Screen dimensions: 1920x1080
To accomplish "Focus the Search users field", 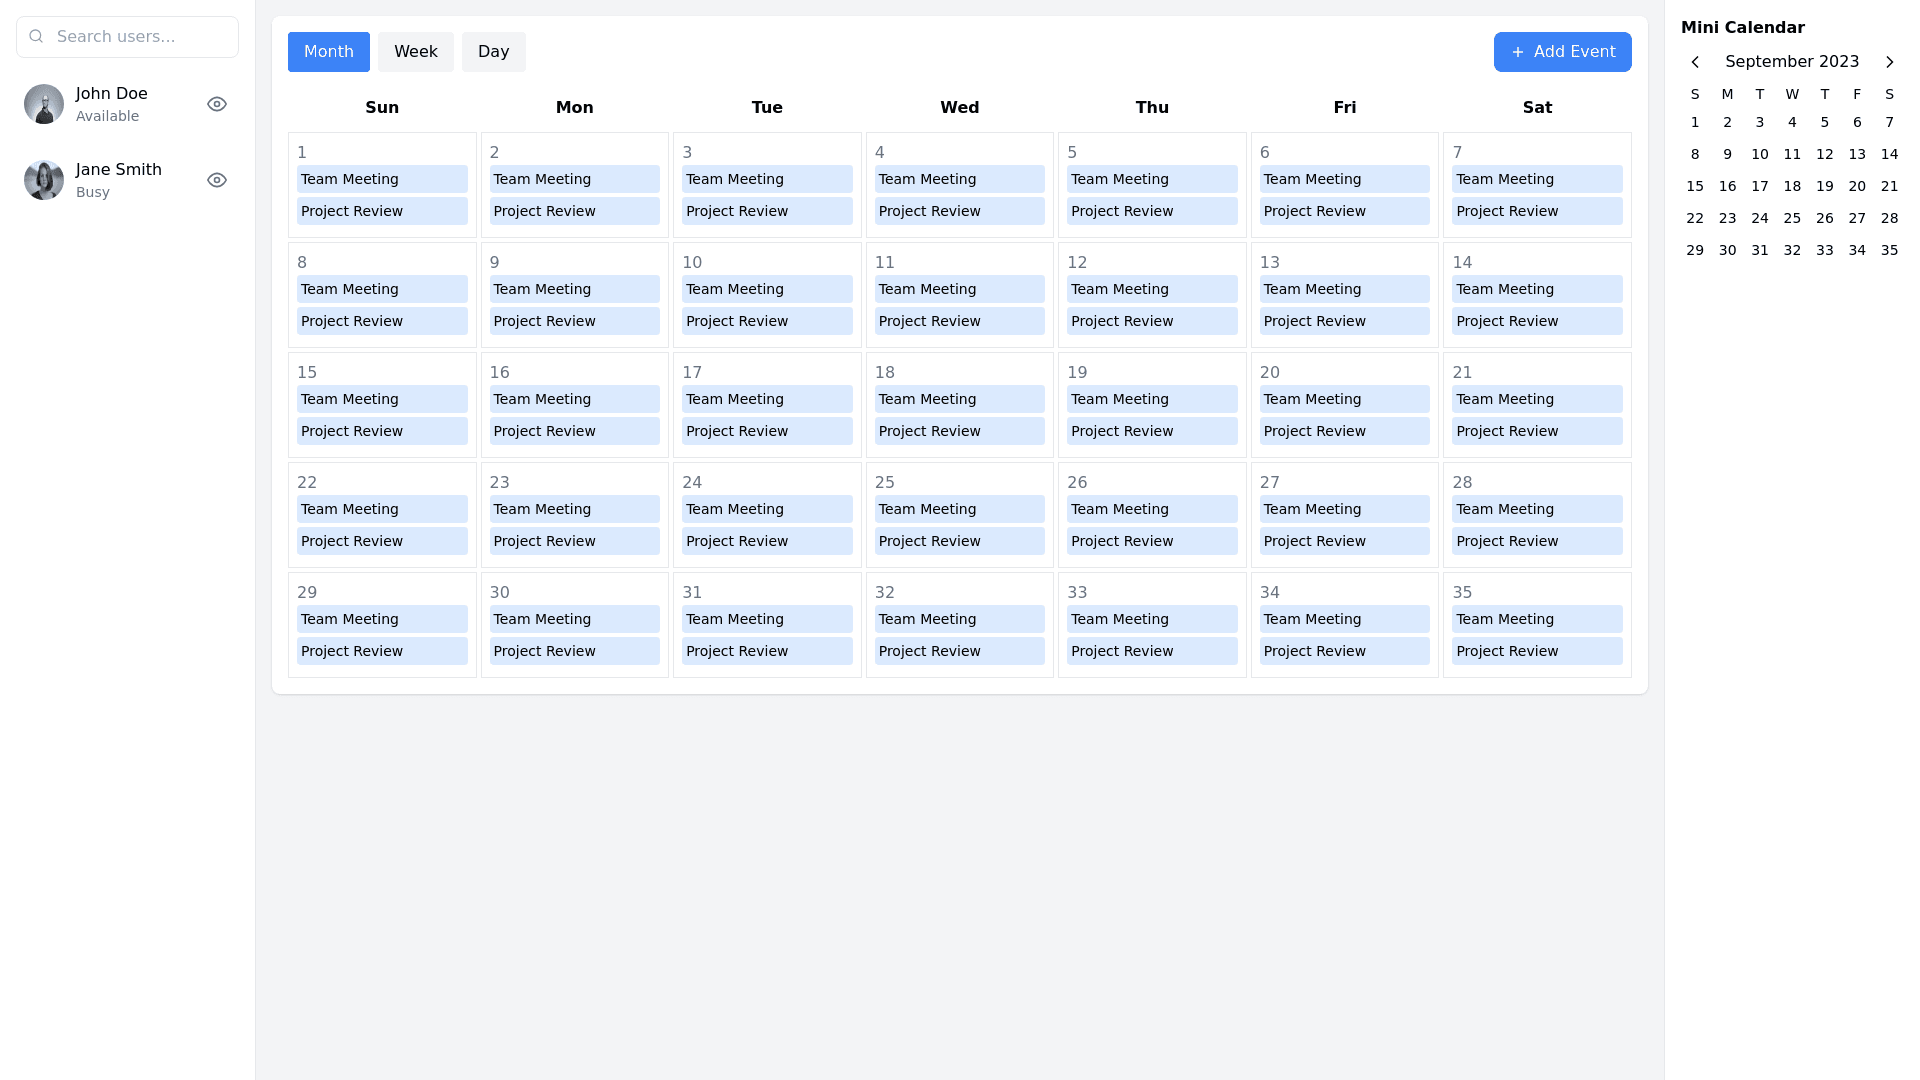I will click(140, 37).
